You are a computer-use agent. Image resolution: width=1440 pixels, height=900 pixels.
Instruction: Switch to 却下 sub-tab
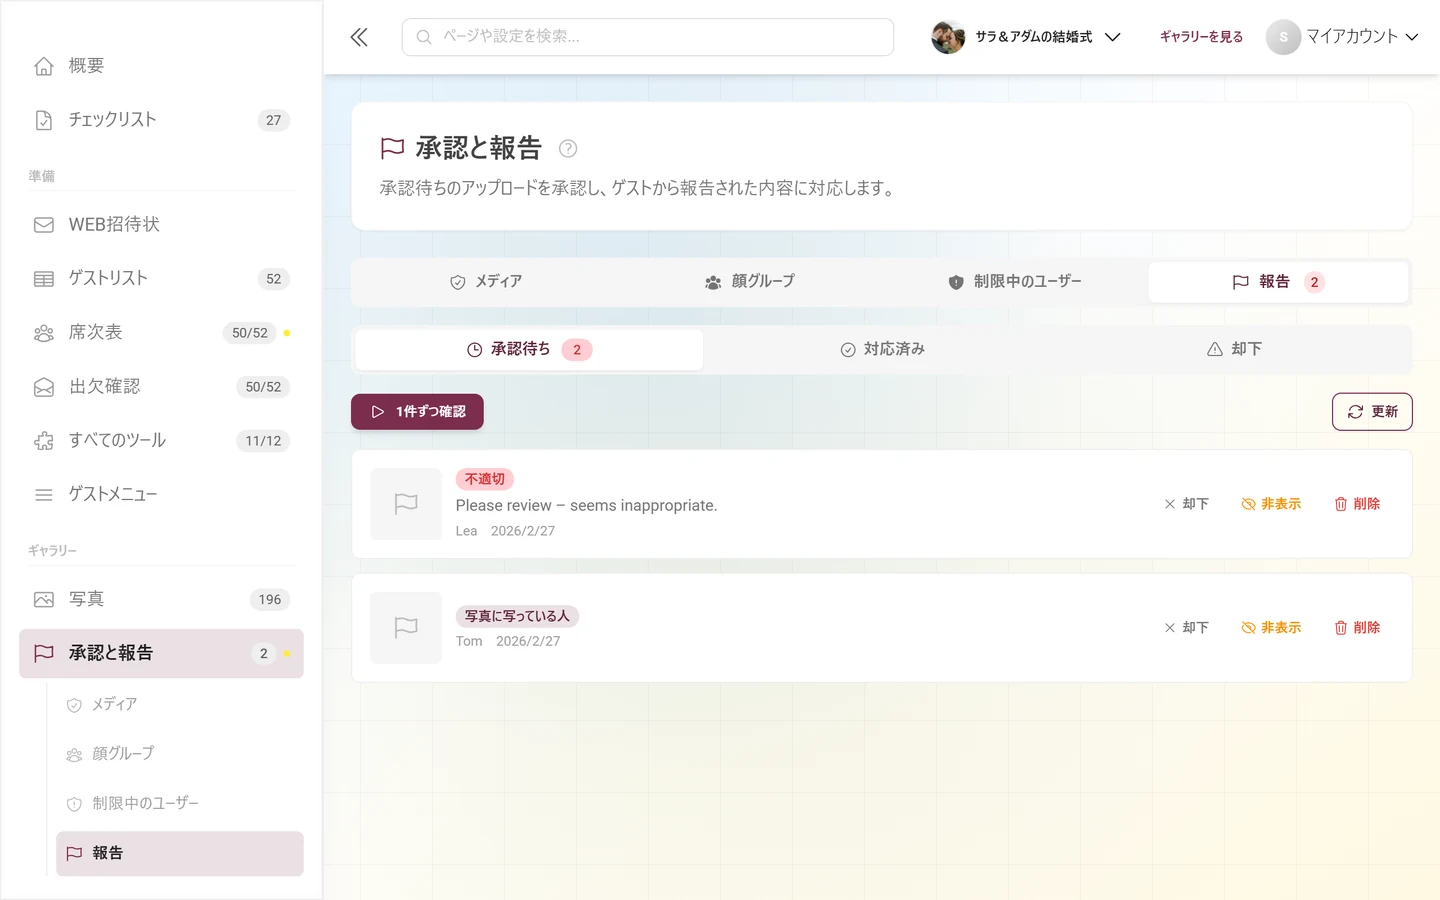pyautogui.click(x=1234, y=350)
